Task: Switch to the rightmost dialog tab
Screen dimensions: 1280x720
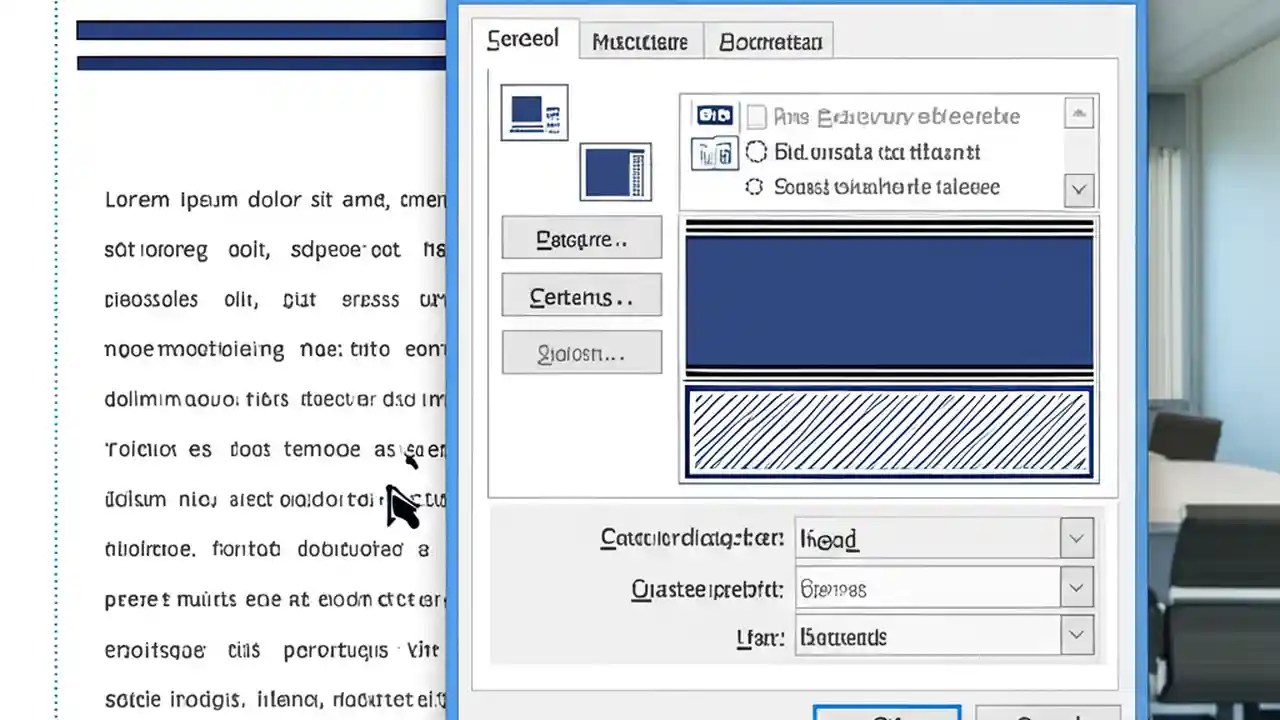Action: tap(769, 41)
